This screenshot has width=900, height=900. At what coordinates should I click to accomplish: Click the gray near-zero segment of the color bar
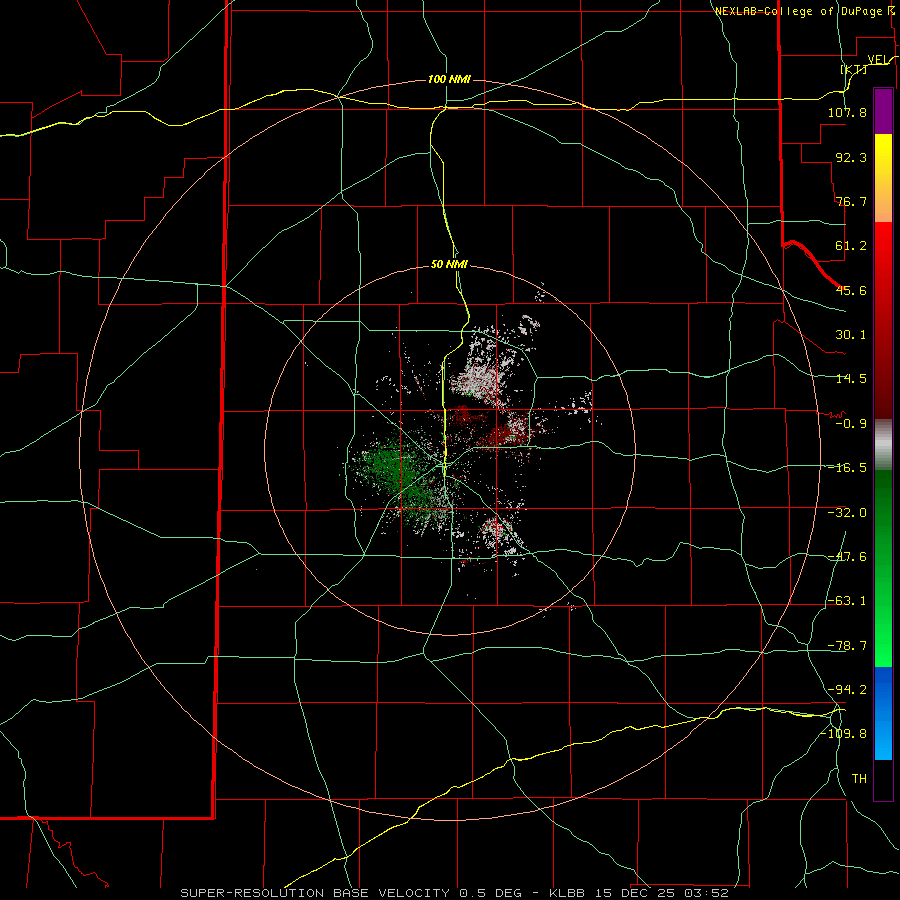coord(883,445)
